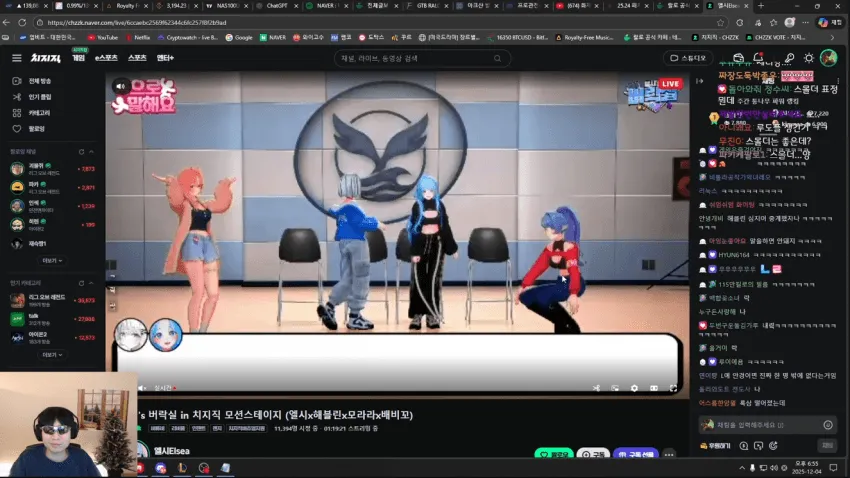Open video donation icon in chat

[758, 446]
